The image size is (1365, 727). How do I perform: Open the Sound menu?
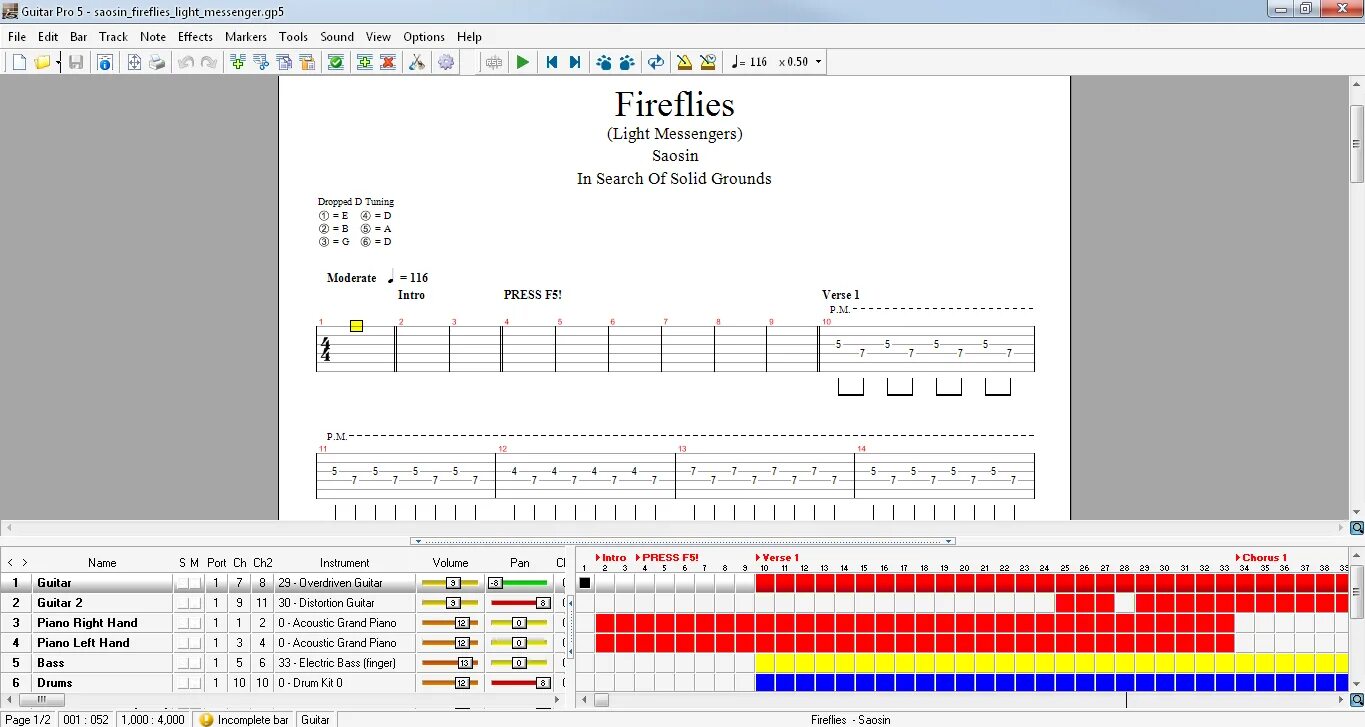[x=337, y=37]
